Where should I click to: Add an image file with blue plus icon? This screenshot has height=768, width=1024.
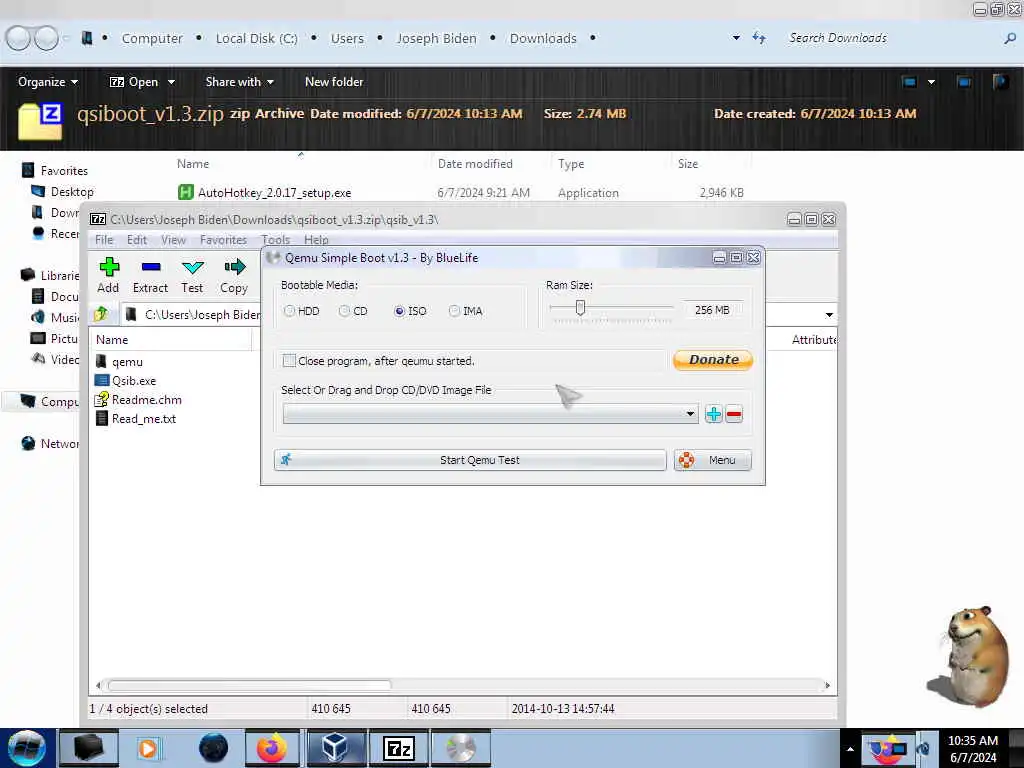pos(713,414)
